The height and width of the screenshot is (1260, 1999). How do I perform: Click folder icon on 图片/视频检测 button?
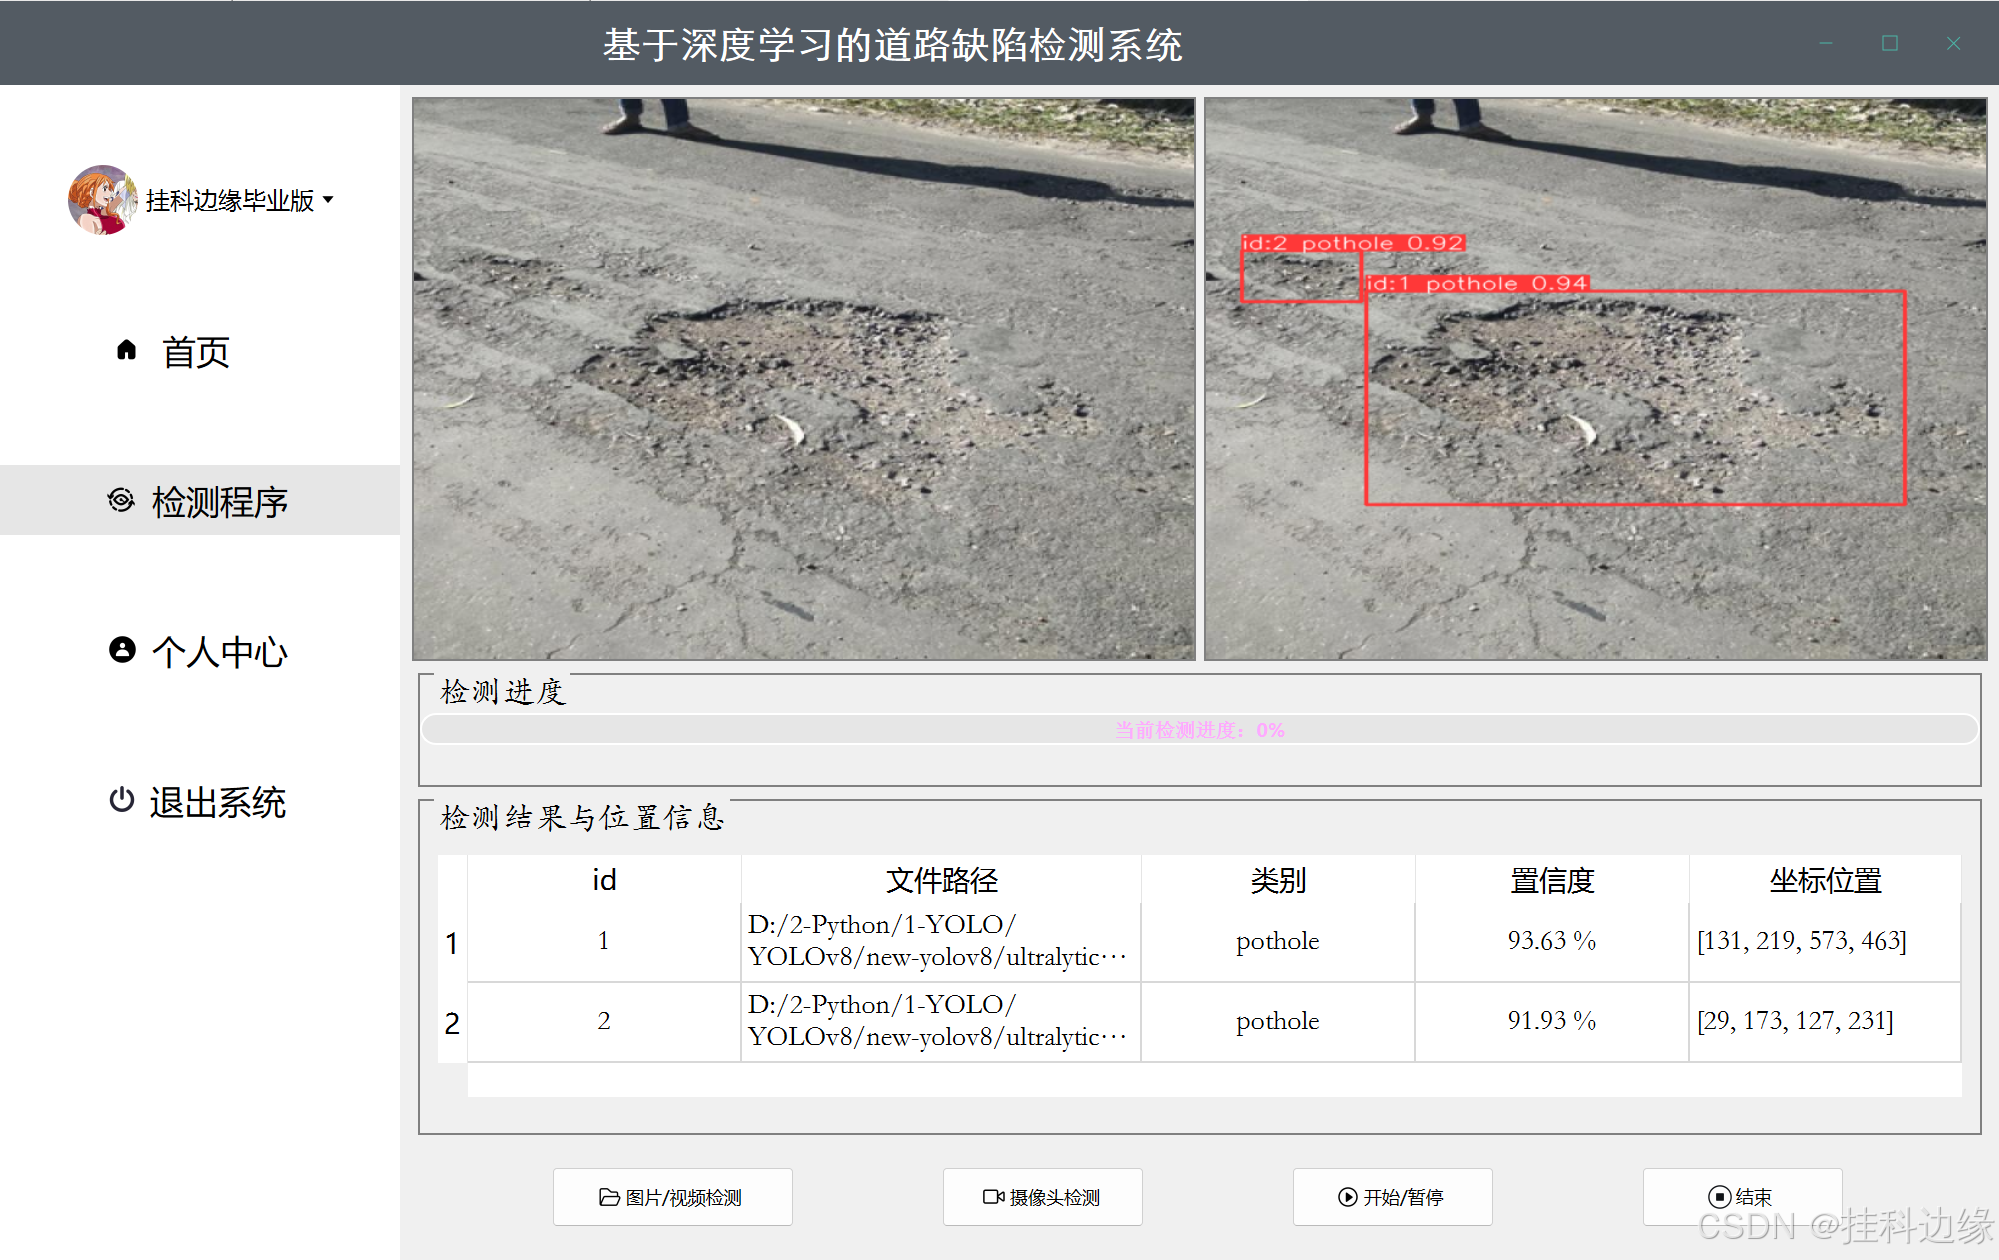point(609,1197)
